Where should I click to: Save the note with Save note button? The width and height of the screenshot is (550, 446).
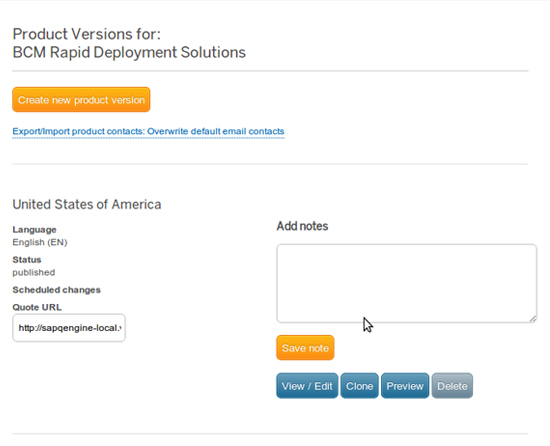pyautogui.click(x=305, y=348)
